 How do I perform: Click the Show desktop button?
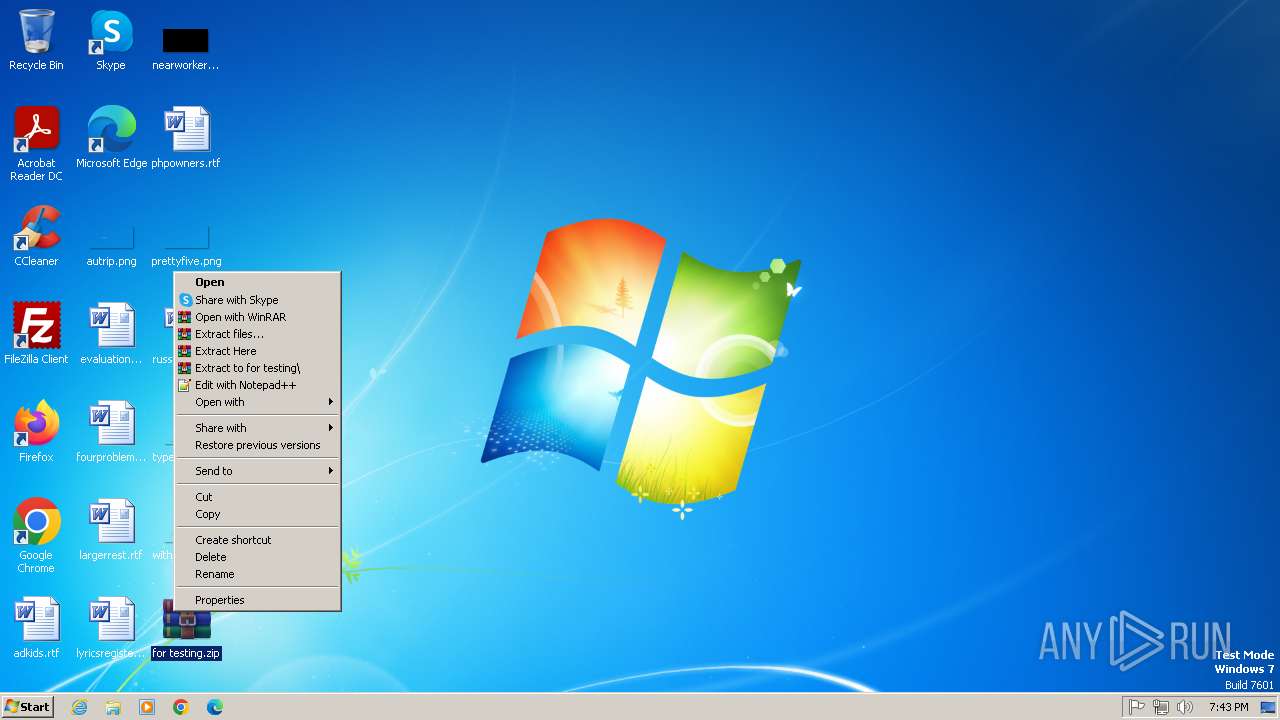(x=1269, y=707)
